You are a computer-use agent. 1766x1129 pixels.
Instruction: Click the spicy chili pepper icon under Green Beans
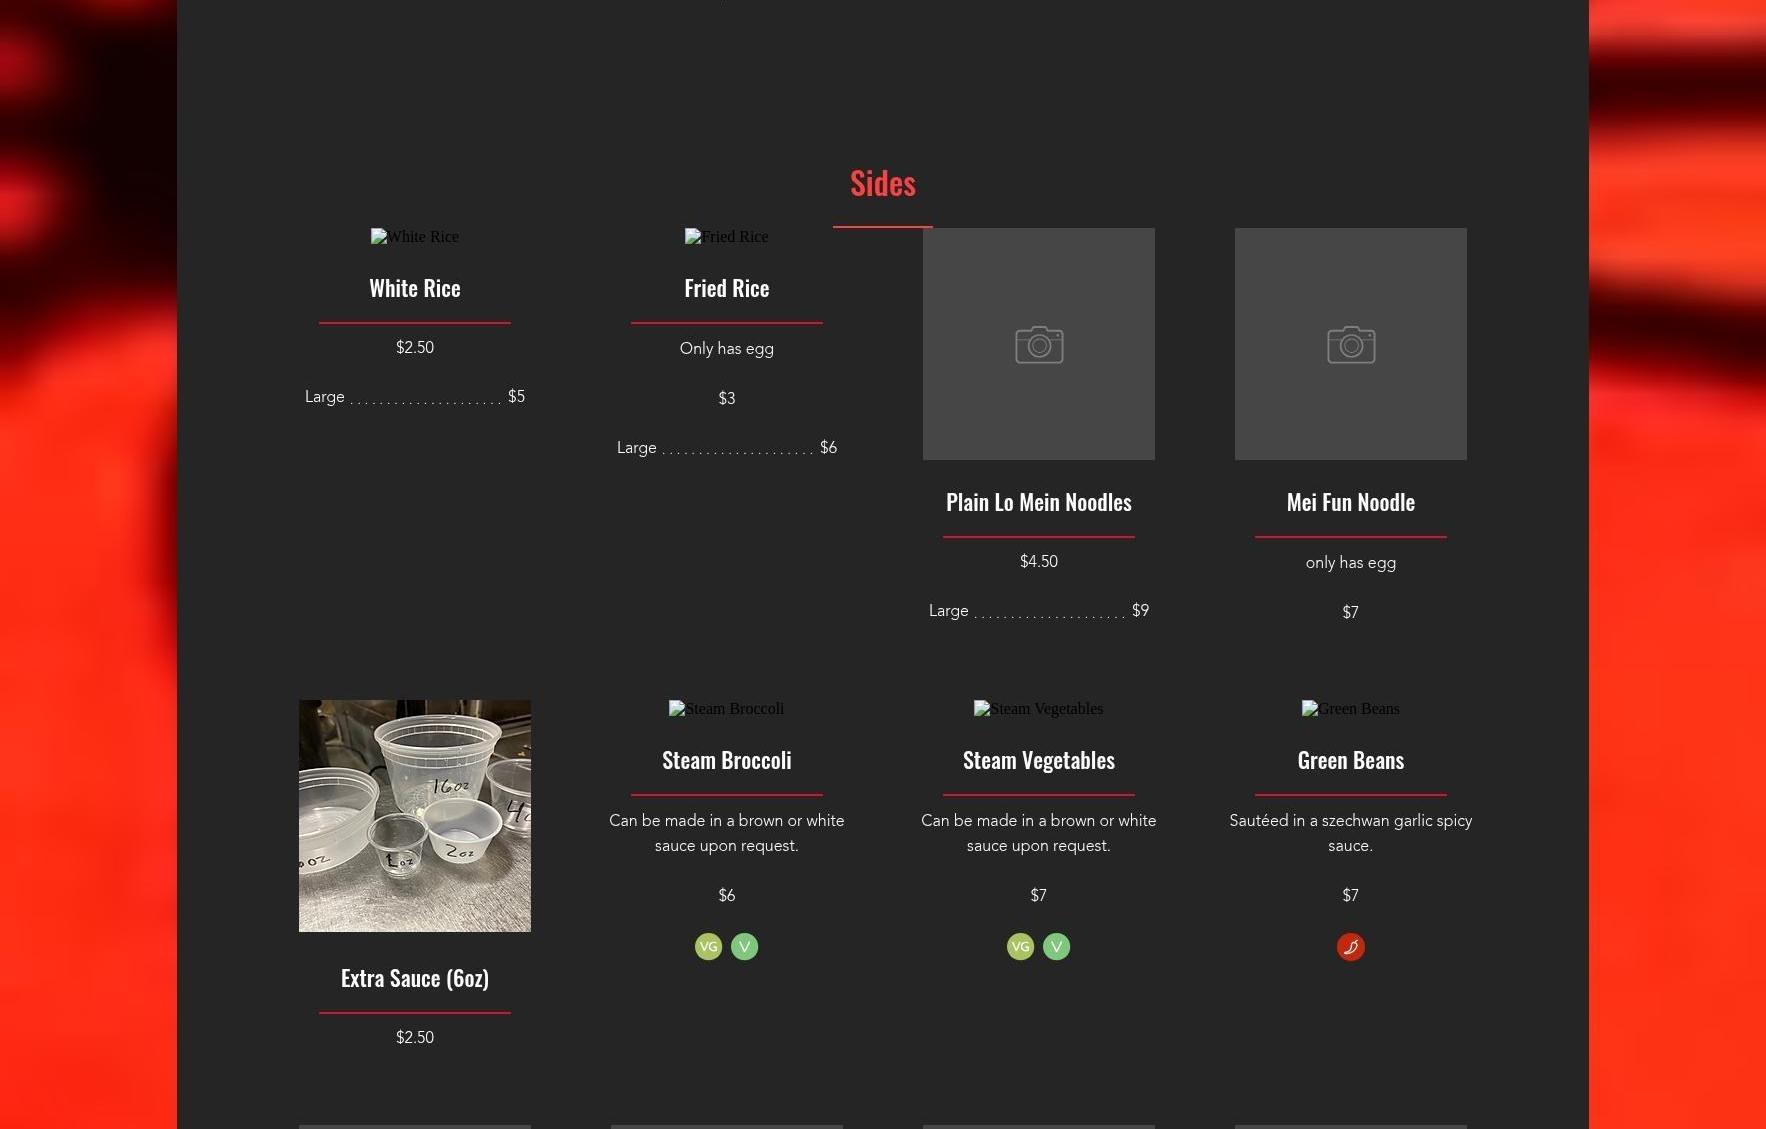click(1350, 947)
